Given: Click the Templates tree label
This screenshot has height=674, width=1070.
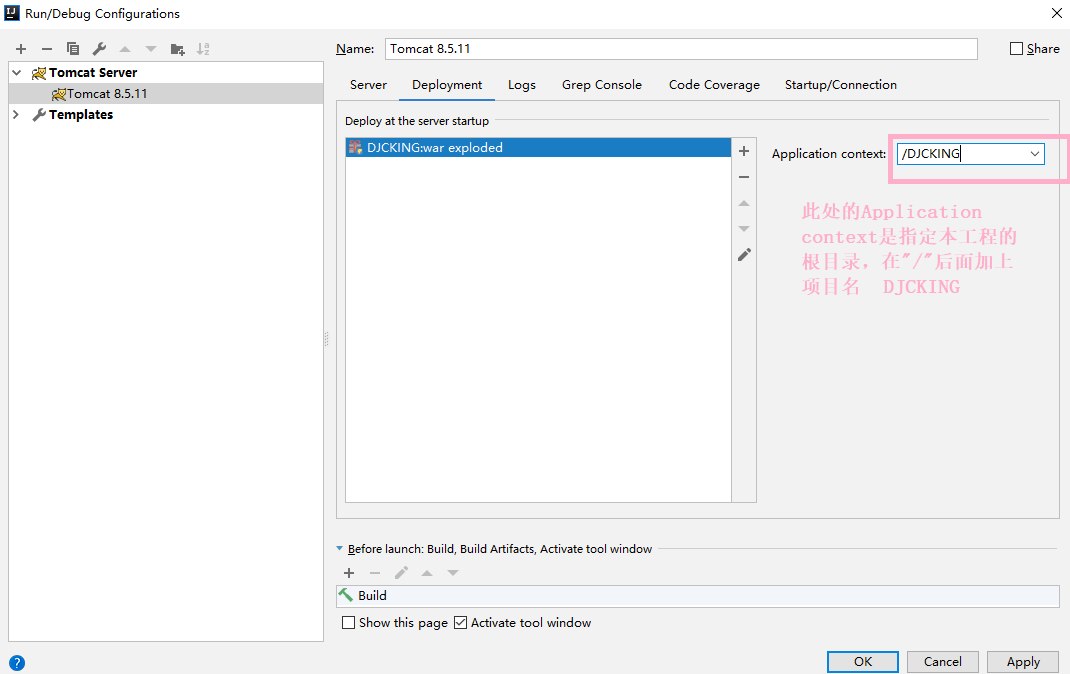Looking at the screenshot, I should pos(81,115).
